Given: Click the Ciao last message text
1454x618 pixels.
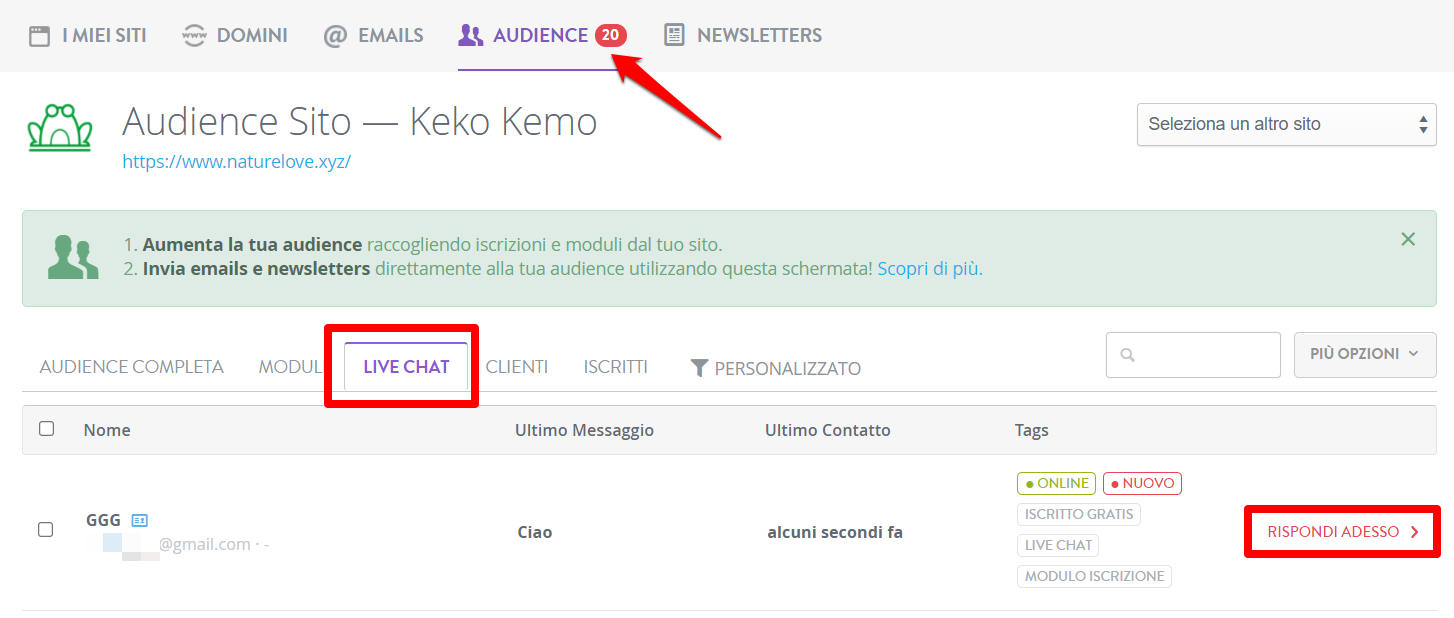Looking at the screenshot, I should 535,532.
